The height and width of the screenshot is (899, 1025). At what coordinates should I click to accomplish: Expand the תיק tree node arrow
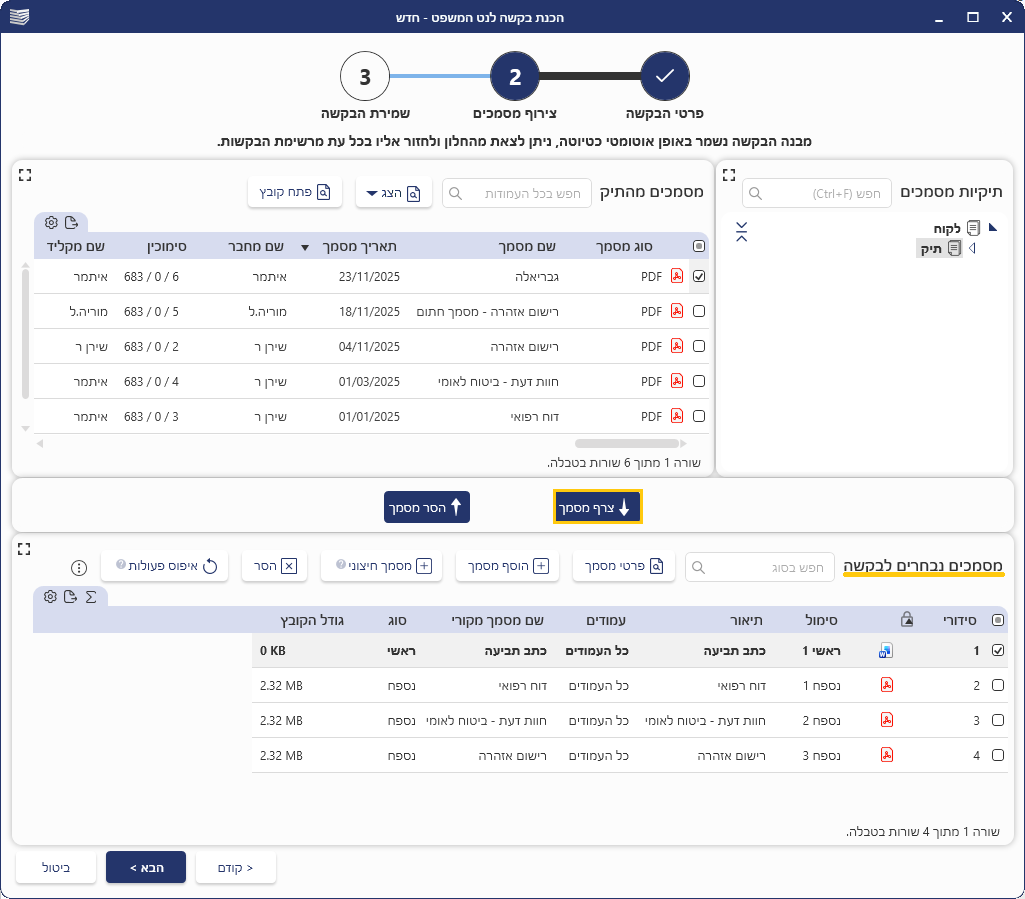(972, 248)
